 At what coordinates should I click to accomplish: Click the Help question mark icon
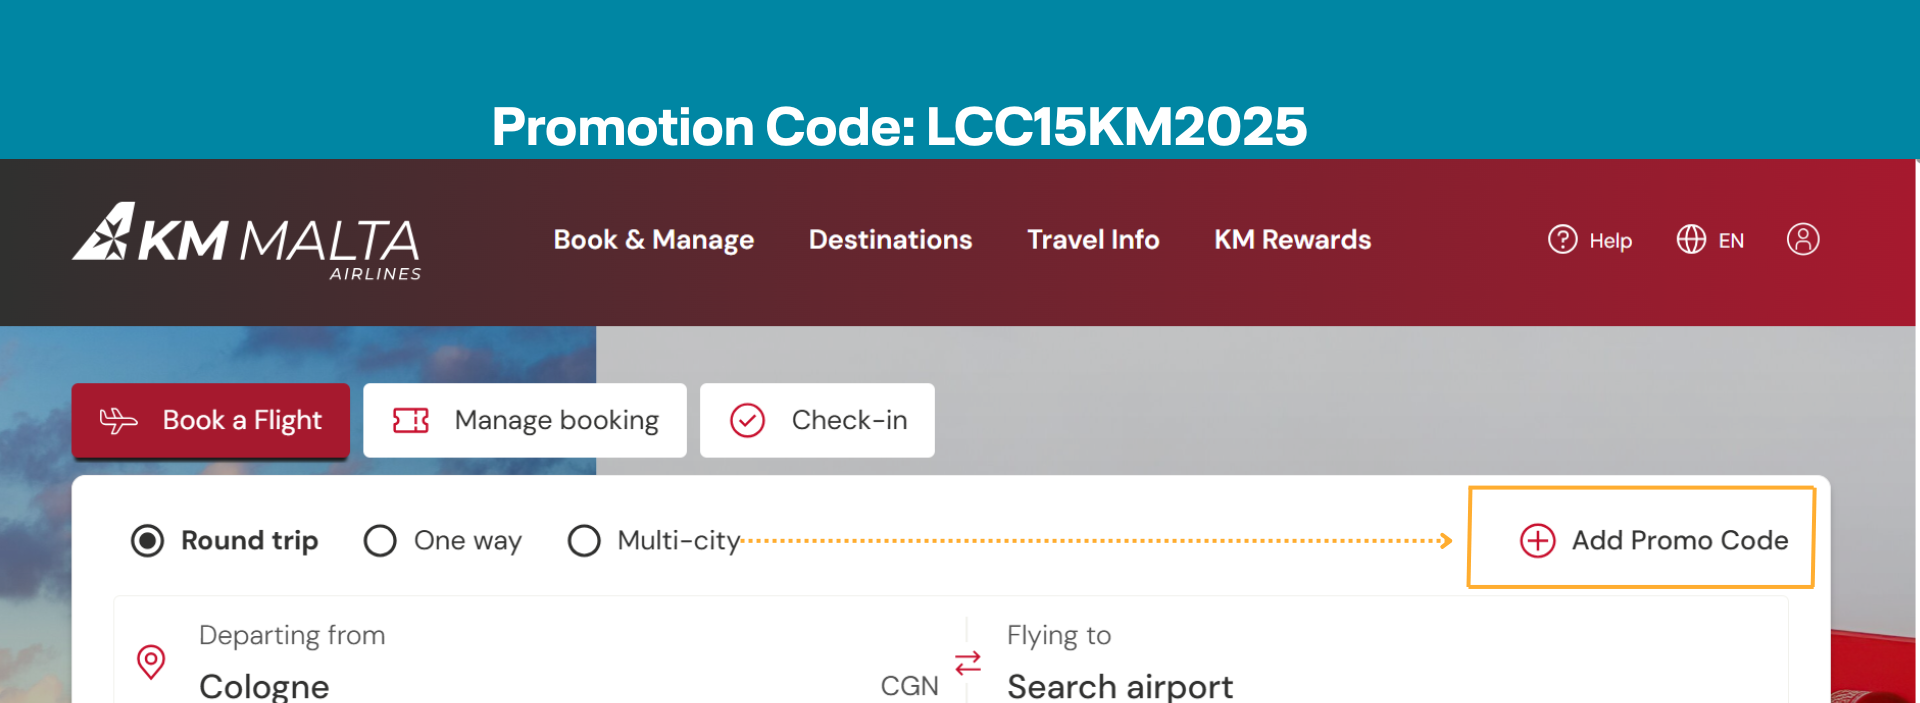click(x=1562, y=240)
